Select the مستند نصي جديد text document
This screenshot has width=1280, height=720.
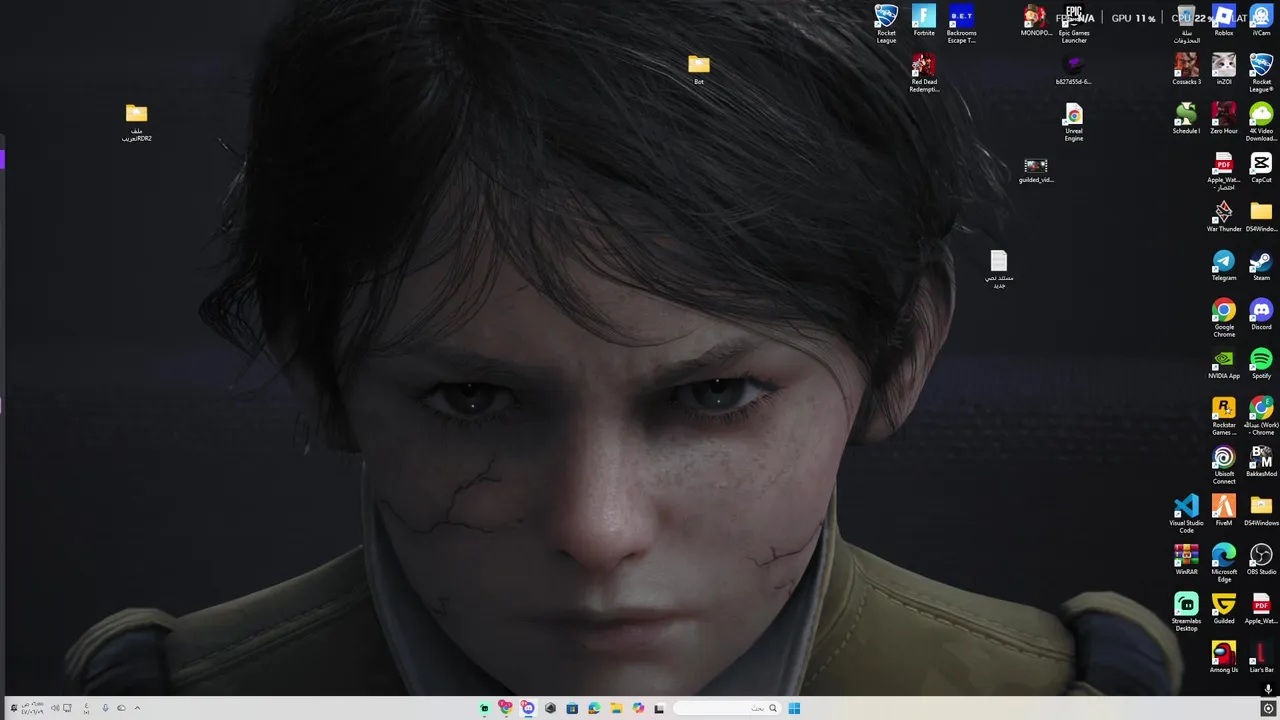(998, 269)
